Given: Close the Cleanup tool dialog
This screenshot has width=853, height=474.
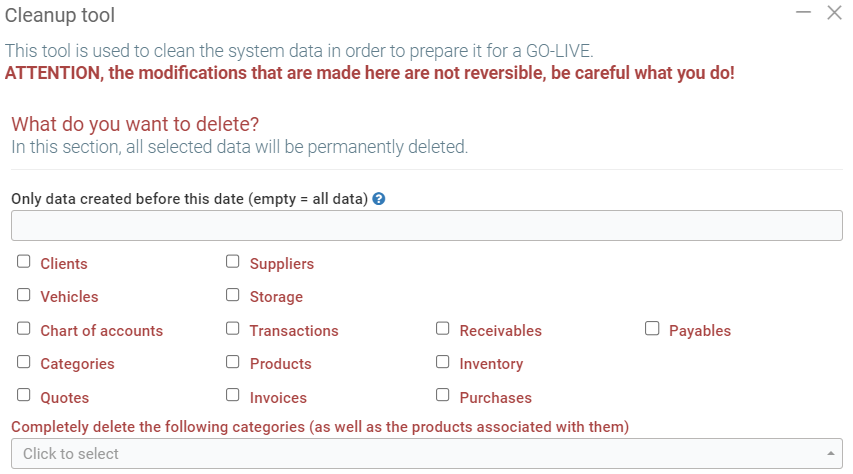Looking at the screenshot, I should pos(834,13).
